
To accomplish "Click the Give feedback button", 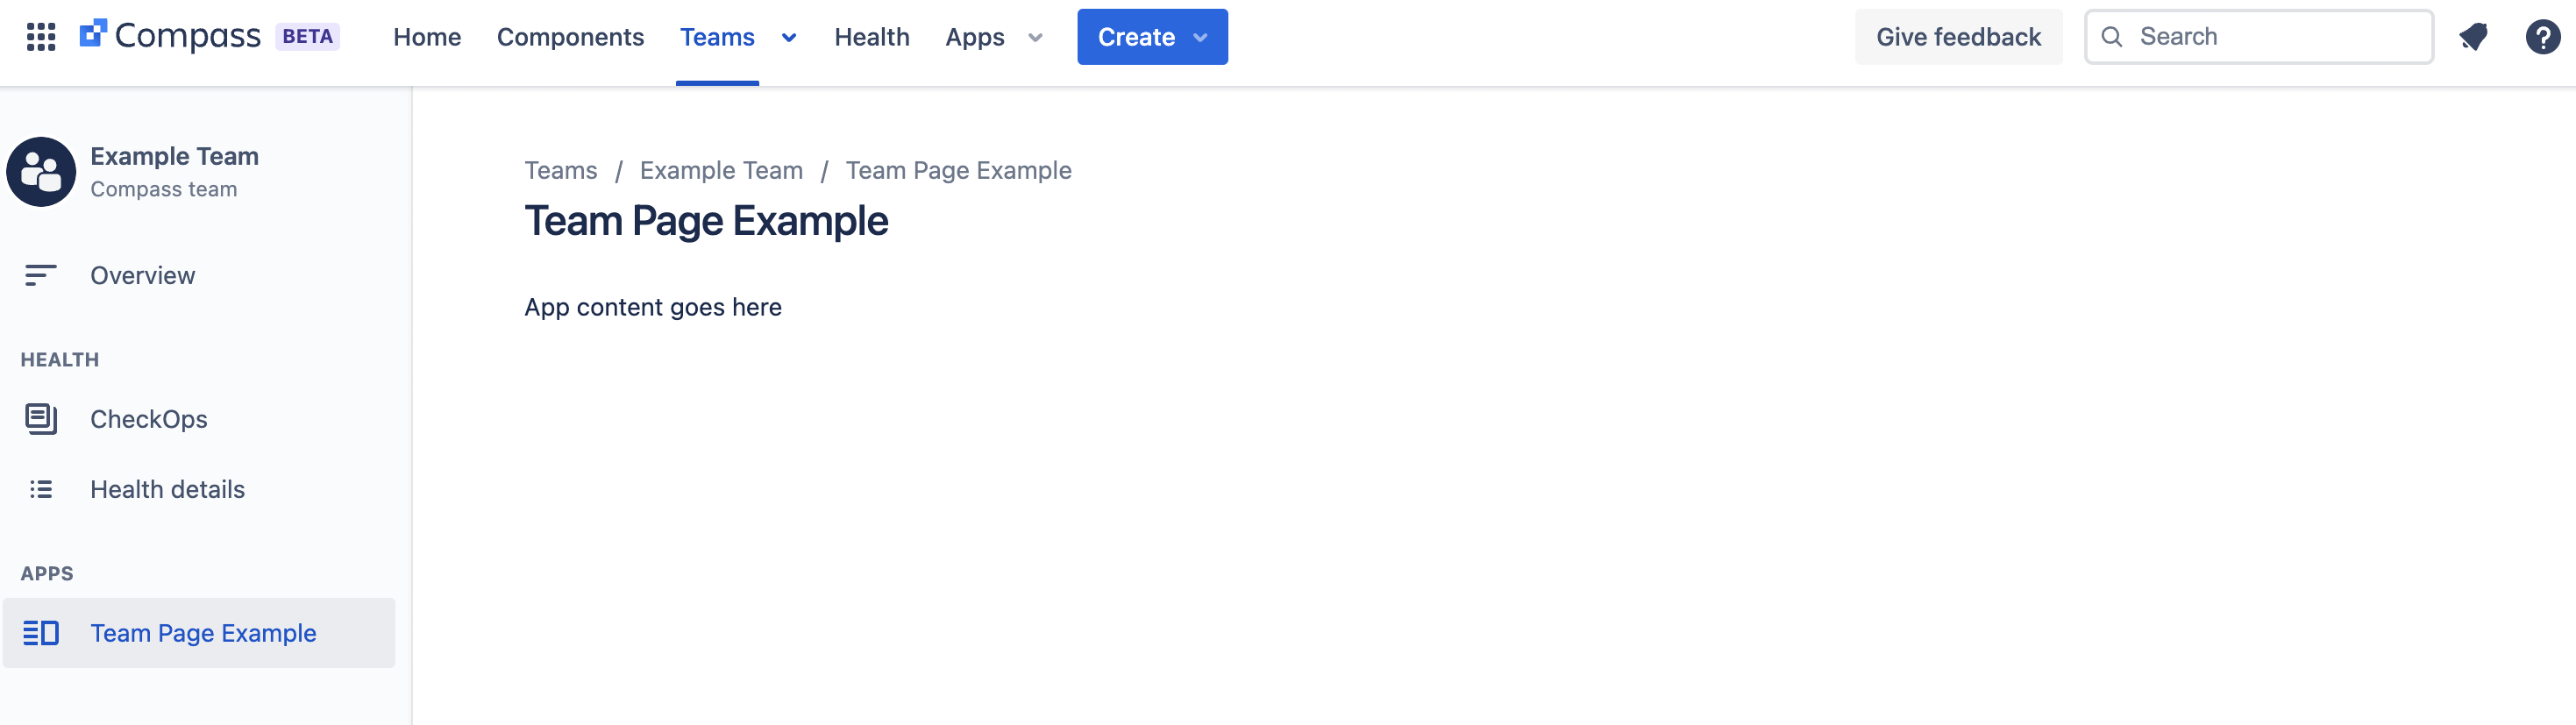I will [1958, 36].
